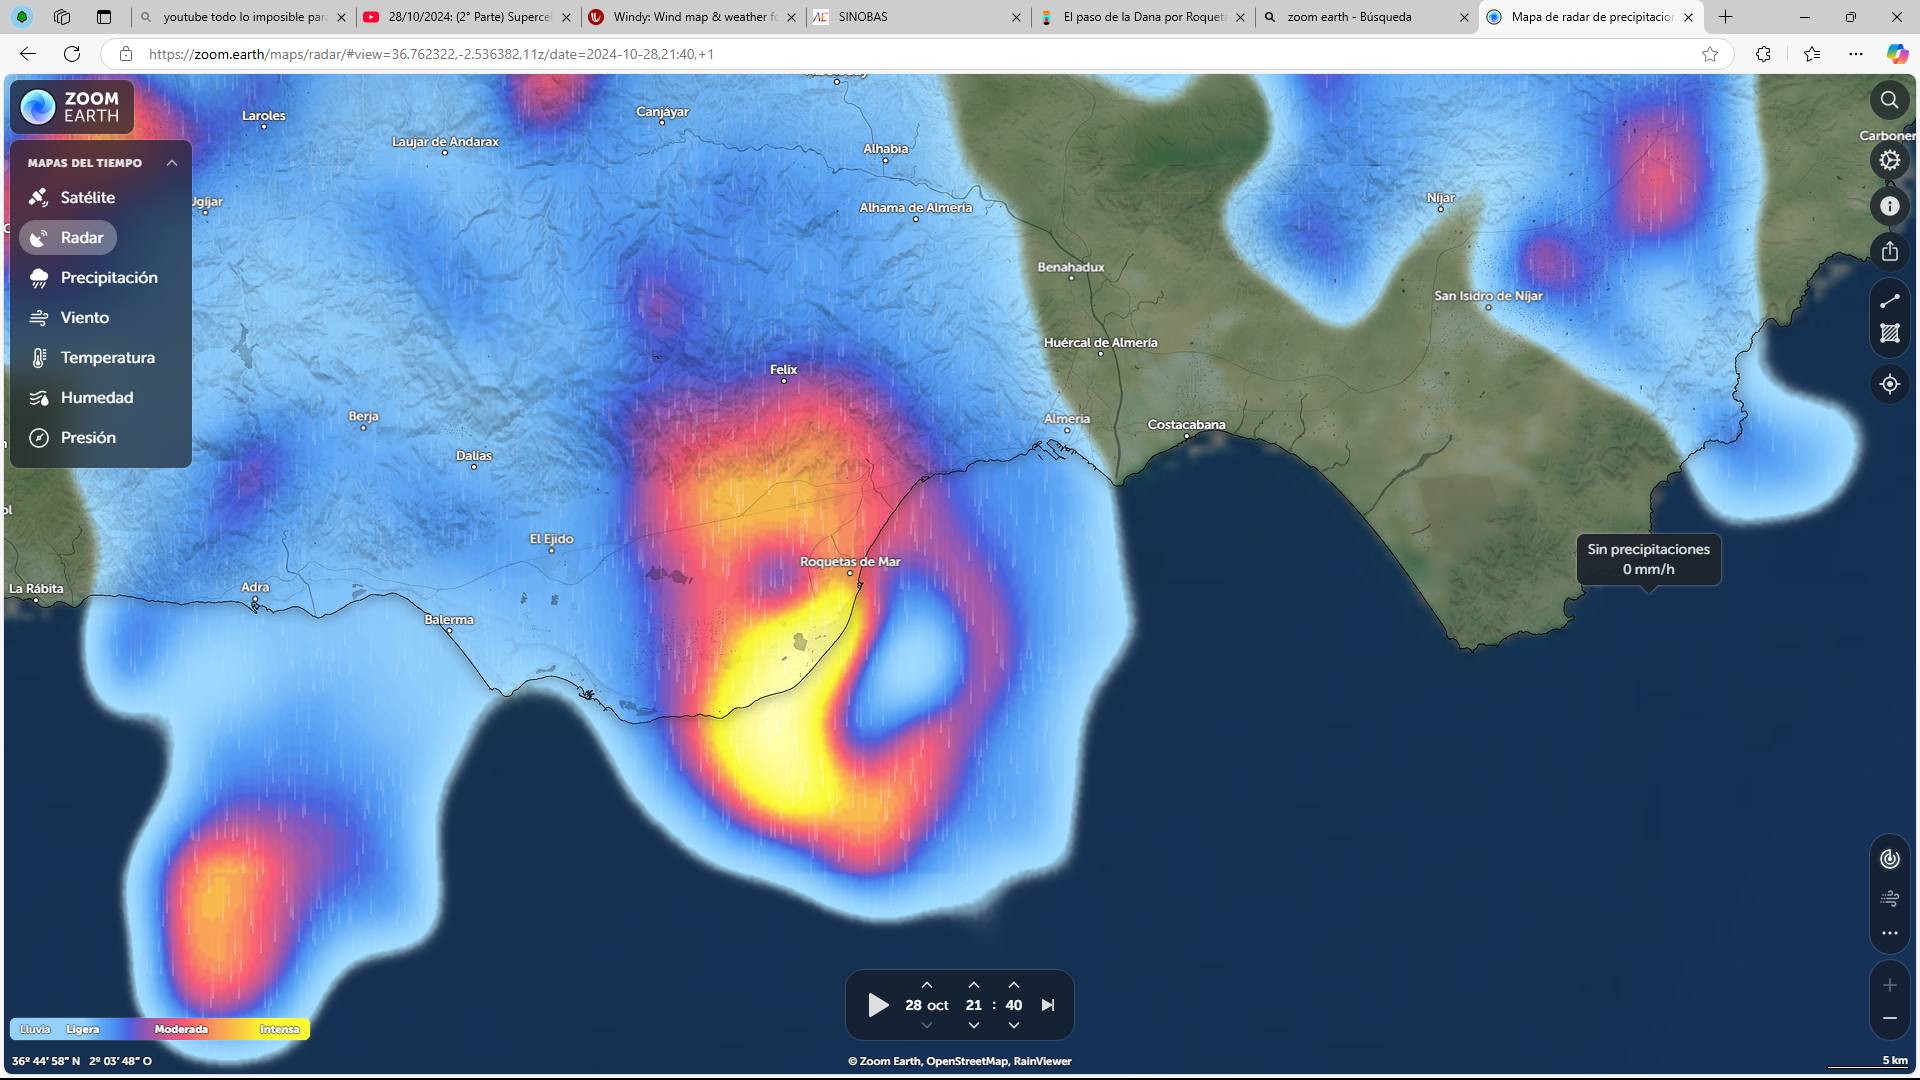Skip to latest time frame

tap(1048, 1005)
